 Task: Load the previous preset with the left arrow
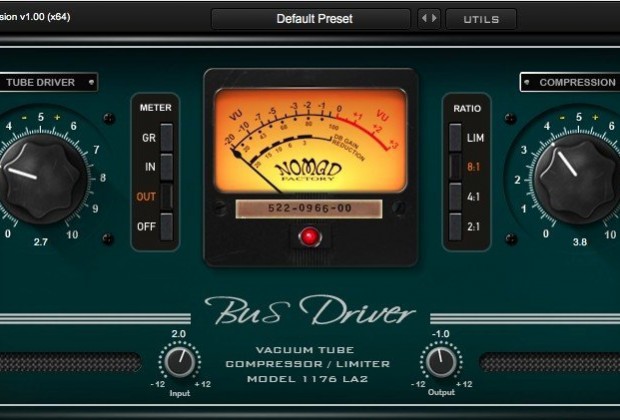(x=424, y=18)
